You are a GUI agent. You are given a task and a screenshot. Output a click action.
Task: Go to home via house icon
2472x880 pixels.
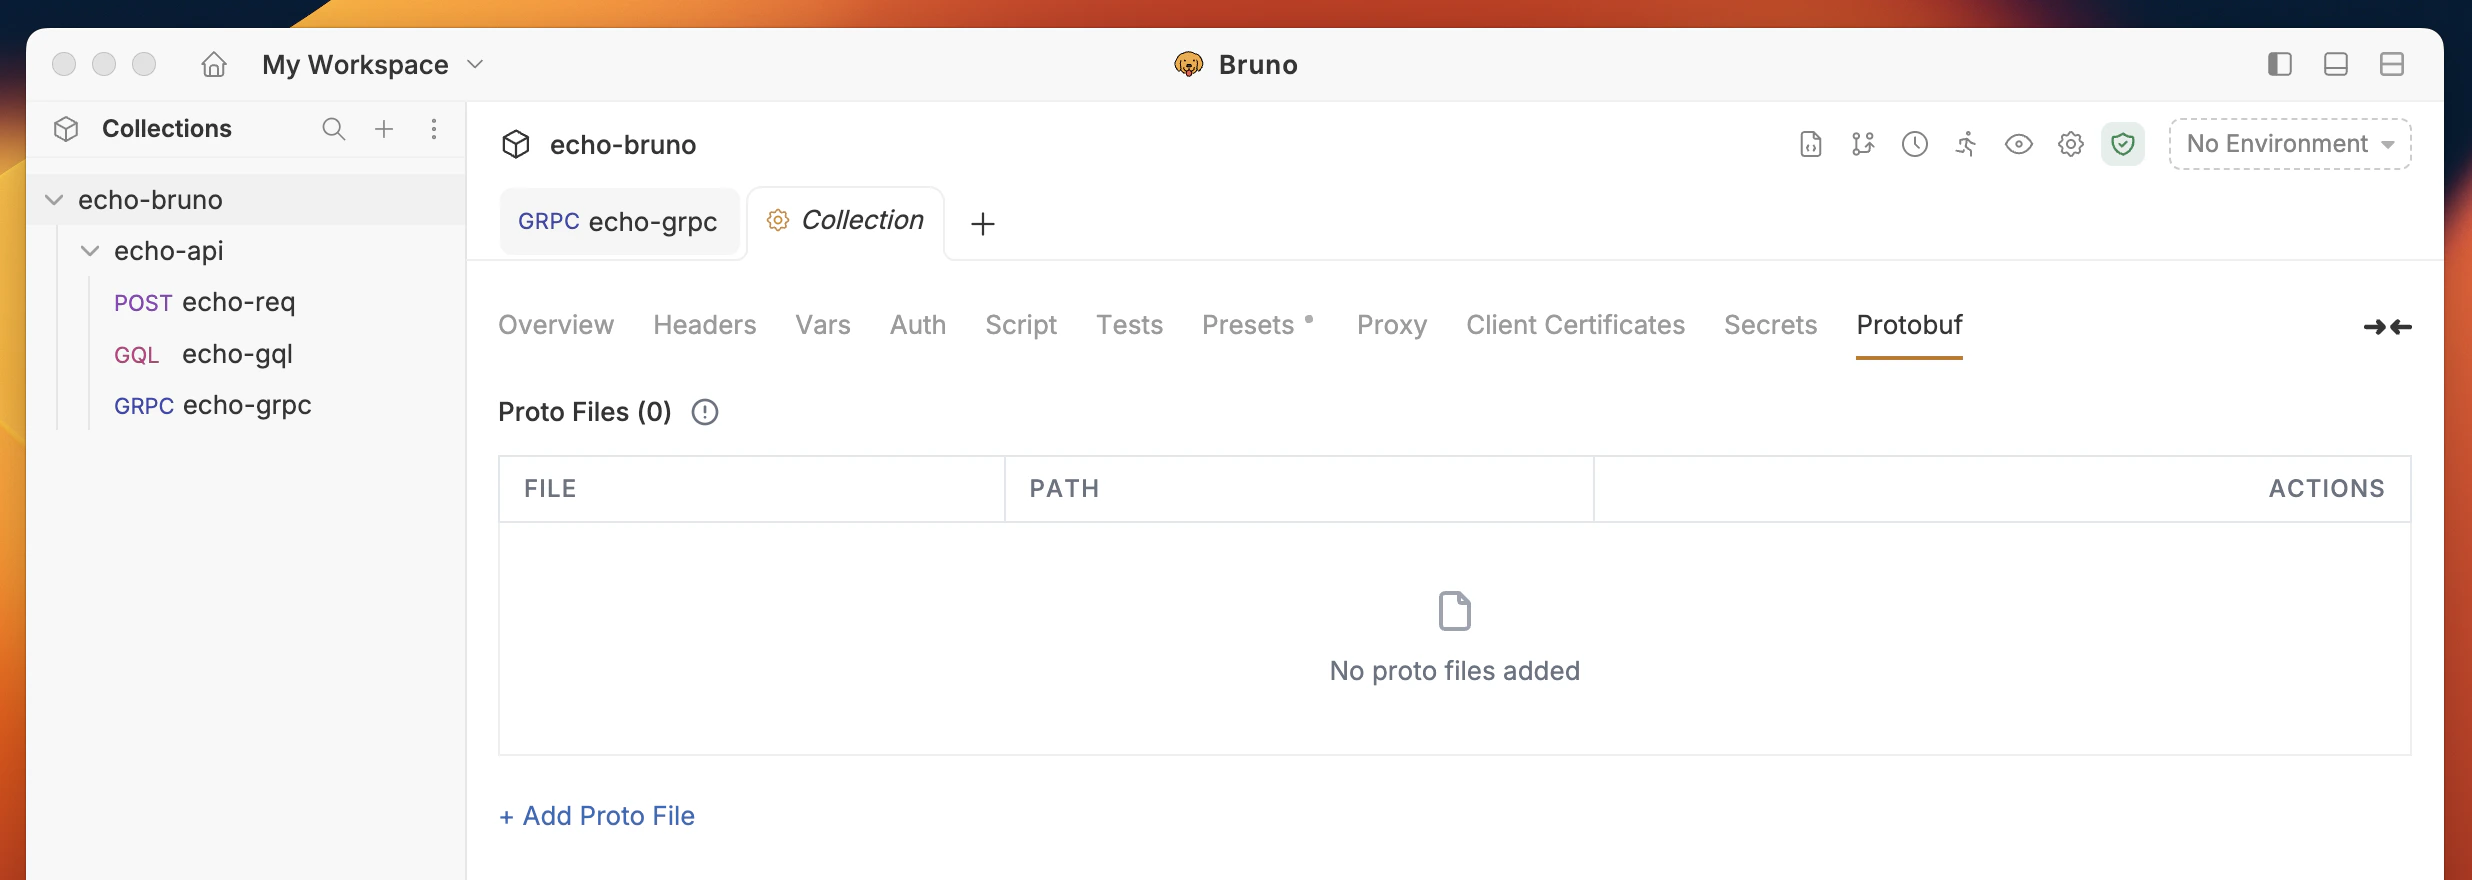(x=214, y=65)
